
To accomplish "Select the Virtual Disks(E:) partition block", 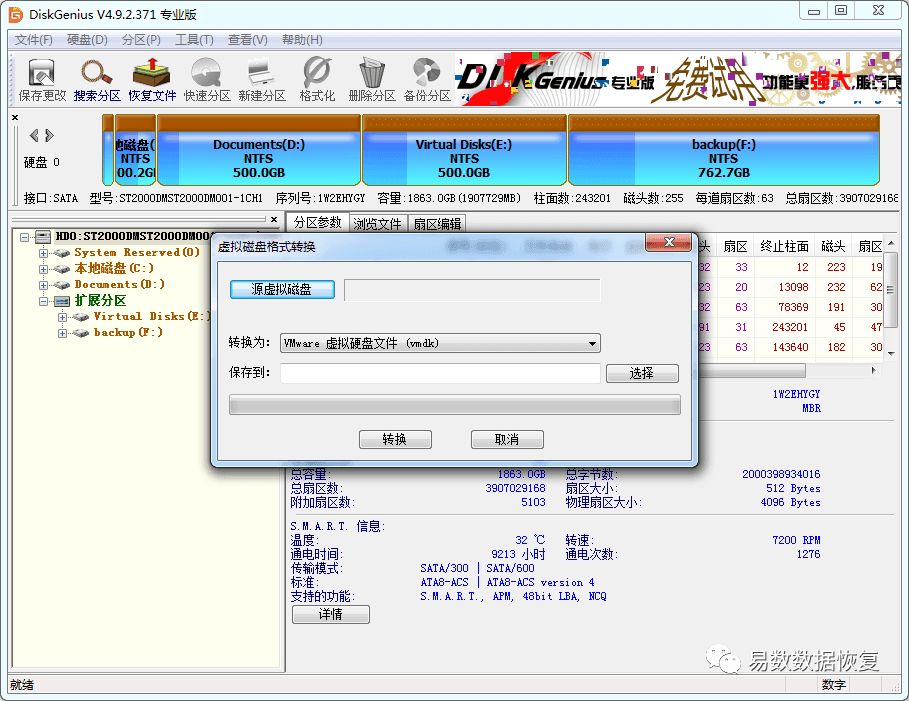I will click(x=464, y=150).
